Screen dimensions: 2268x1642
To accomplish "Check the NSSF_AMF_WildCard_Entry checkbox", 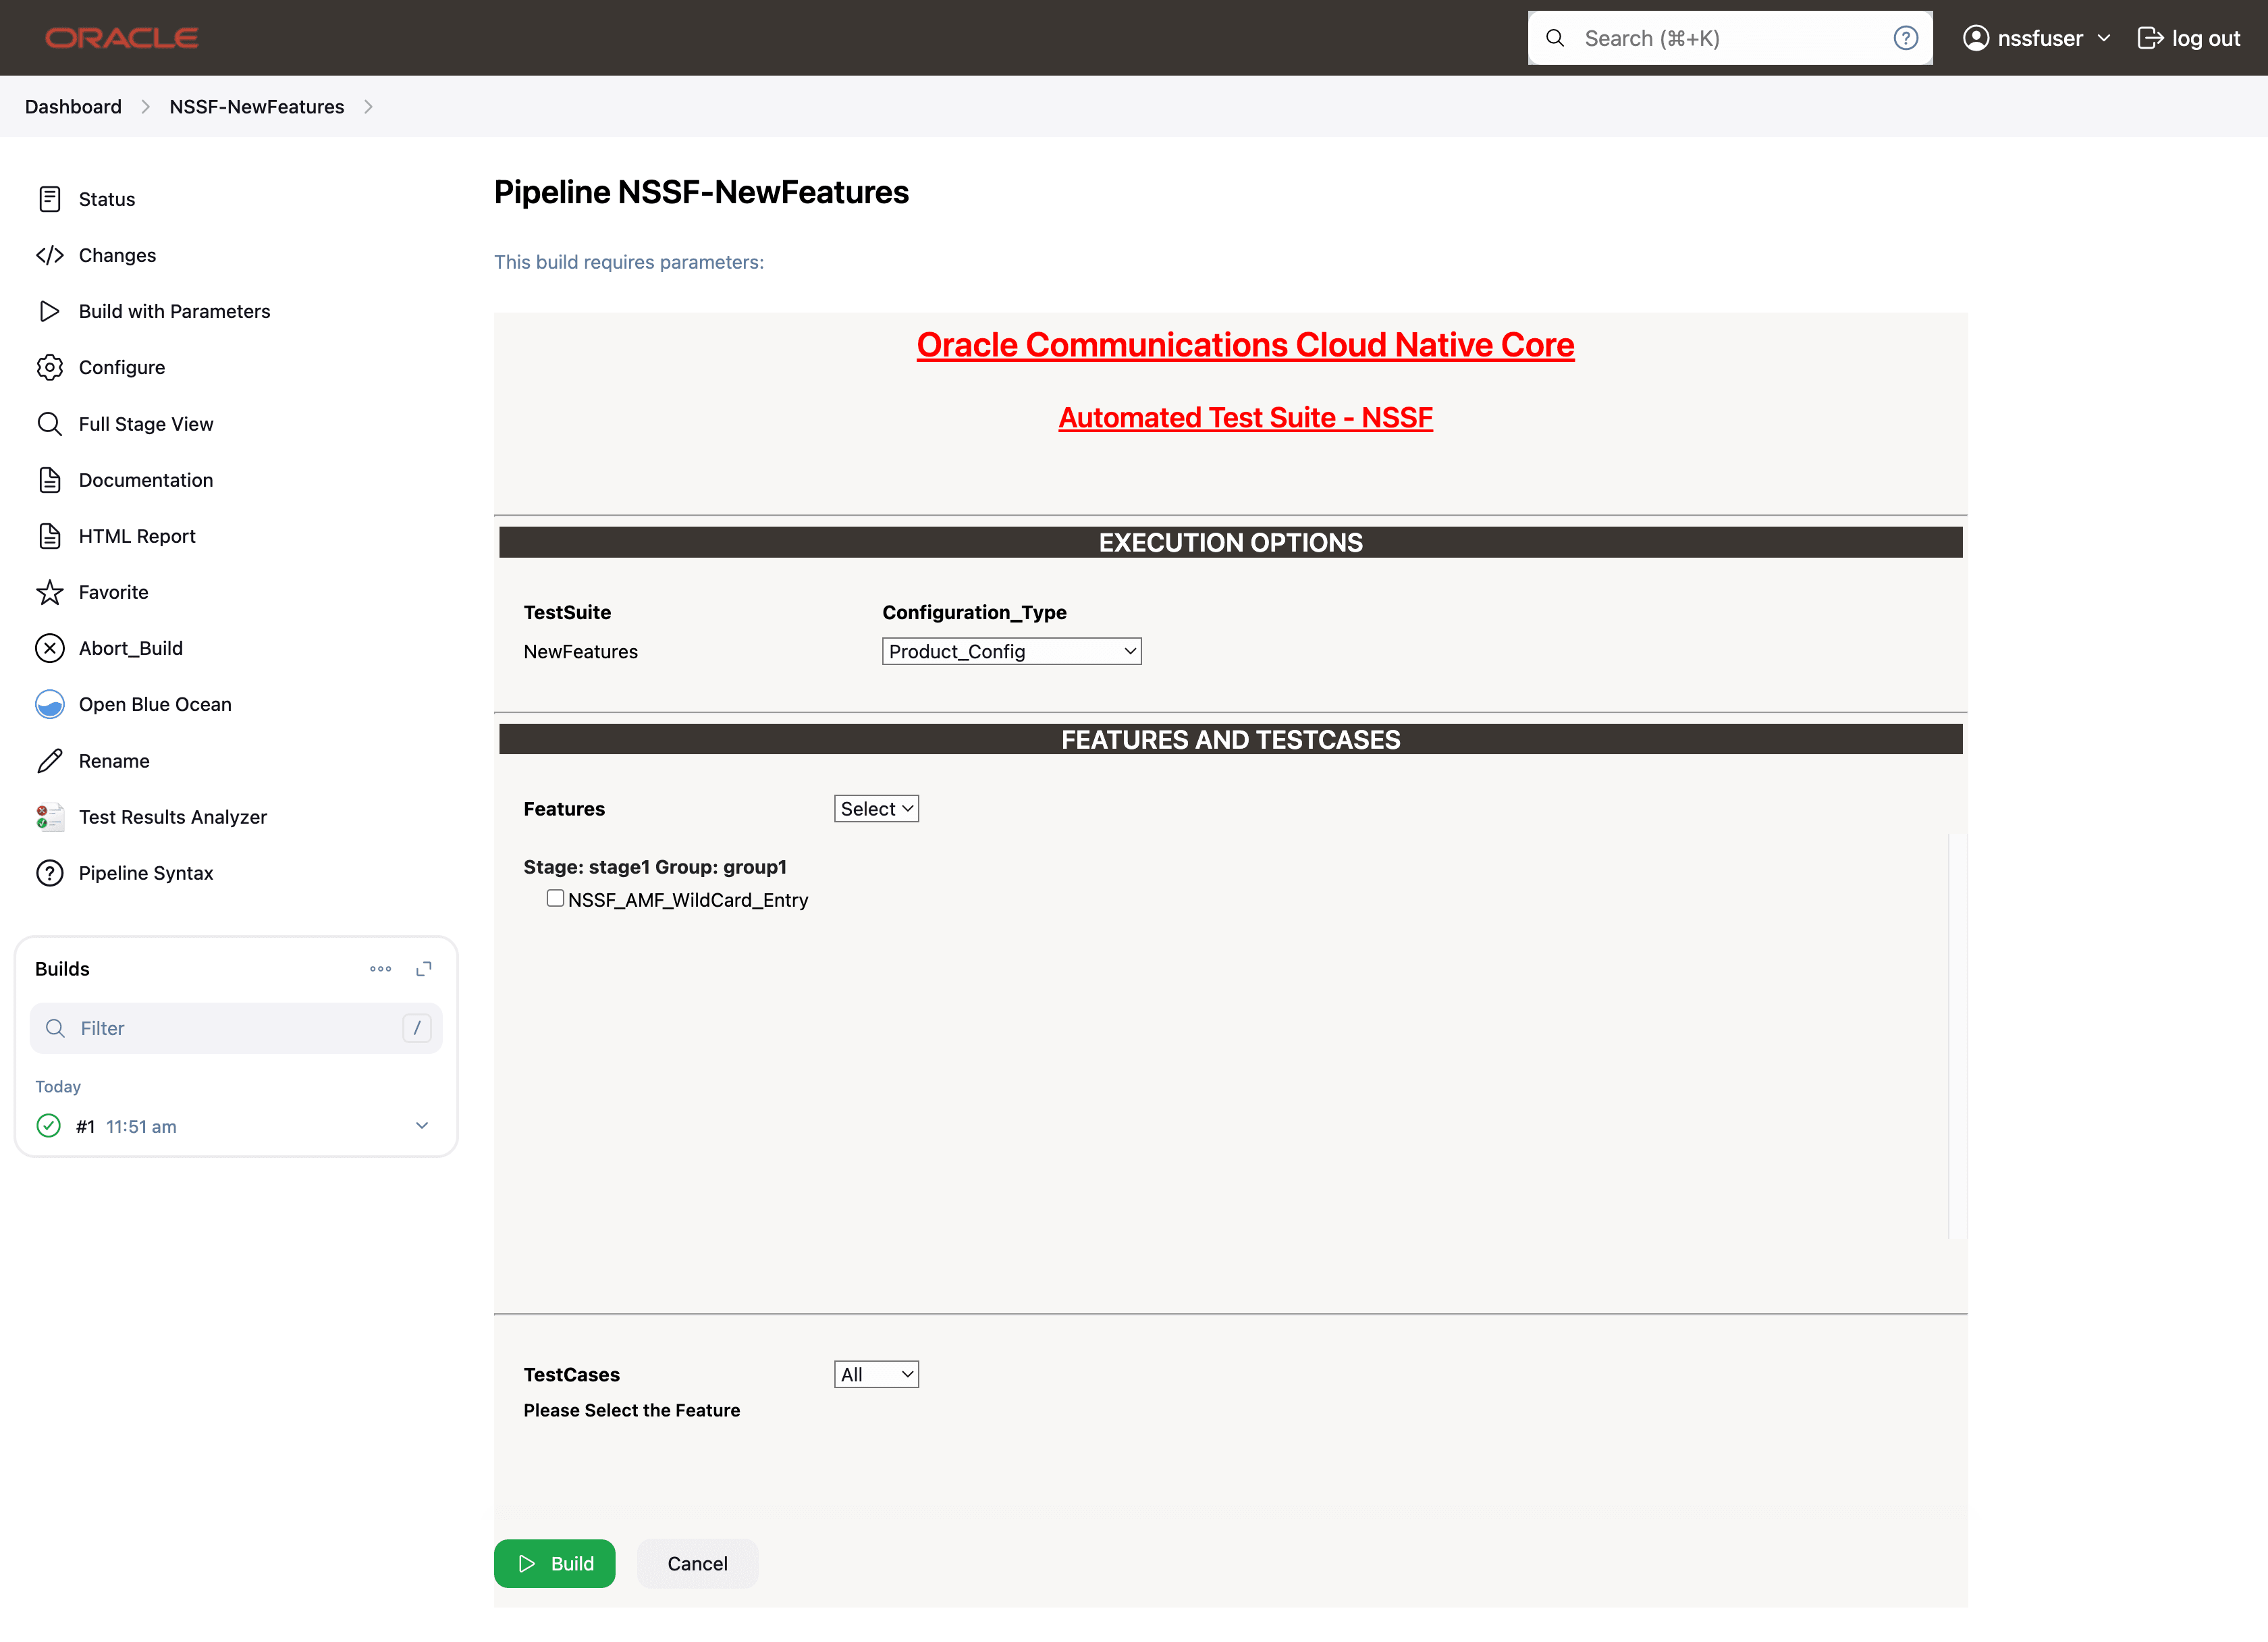I will [555, 898].
